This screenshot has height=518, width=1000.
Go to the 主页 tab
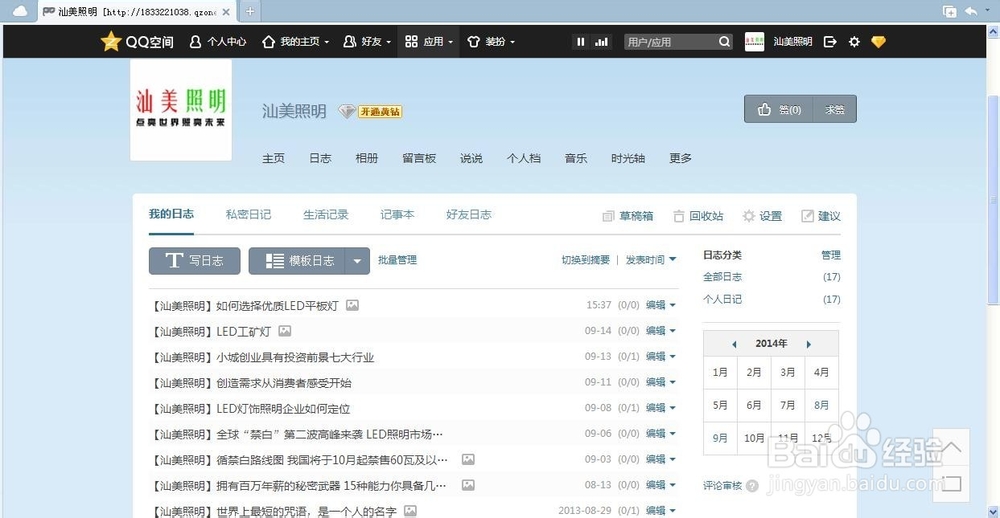click(274, 158)
